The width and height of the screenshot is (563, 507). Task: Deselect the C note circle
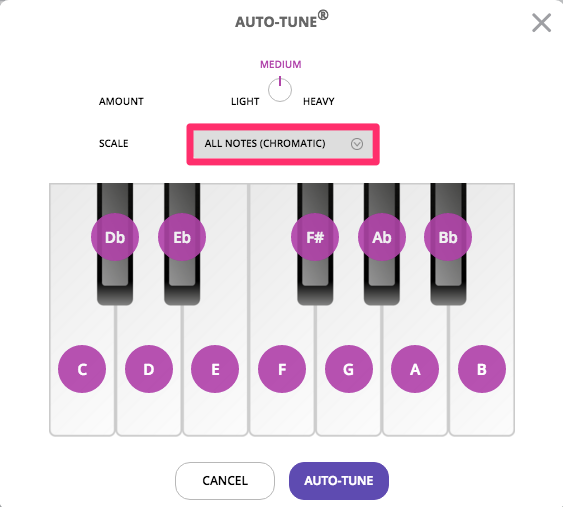(82, 369)
